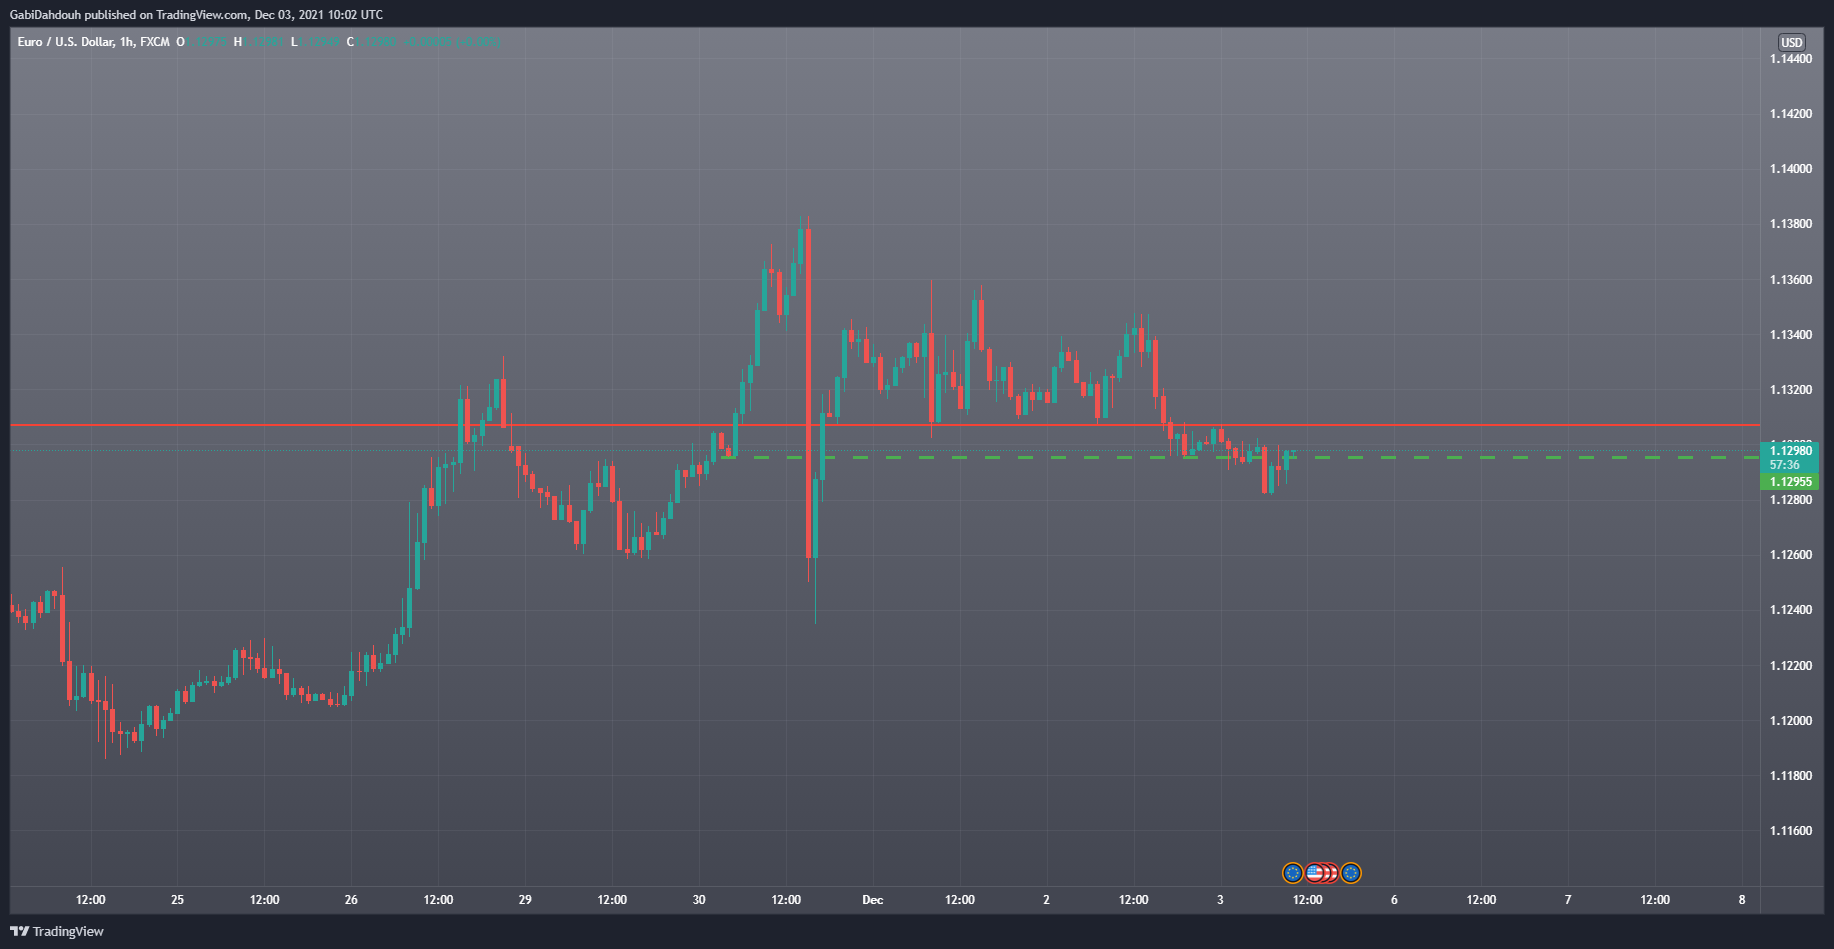Open the EU flag economic event before U.S. flags

(x=1292, y=873)
